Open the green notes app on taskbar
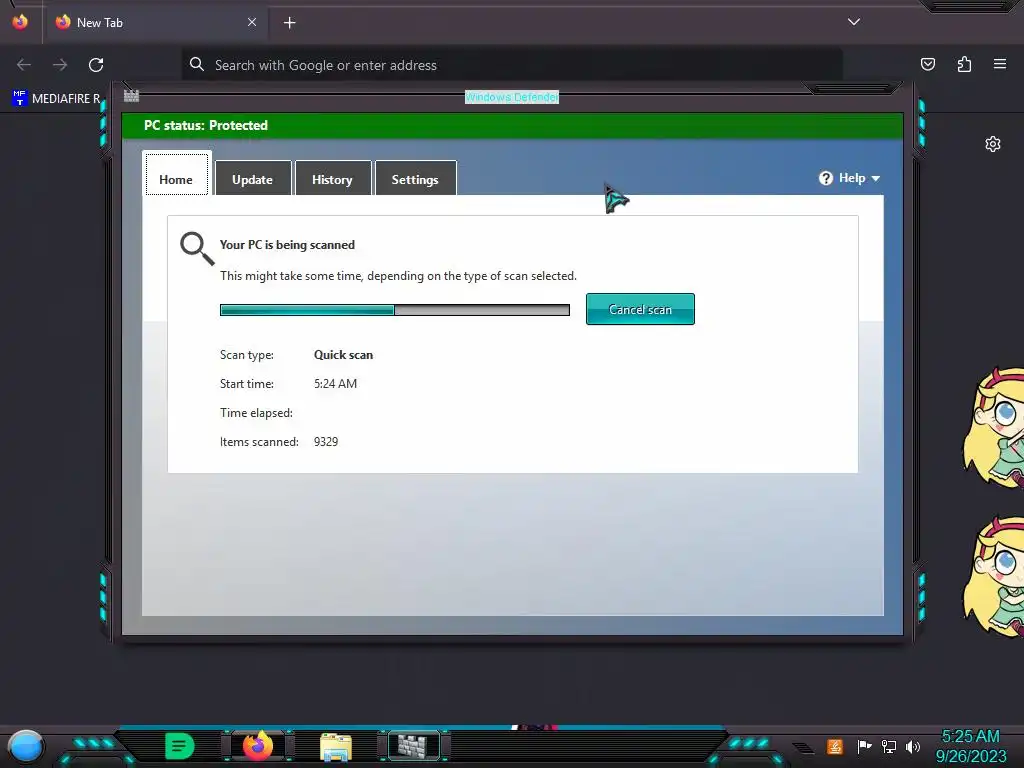This screenshot has width=1024, height=768. point(180,746)
